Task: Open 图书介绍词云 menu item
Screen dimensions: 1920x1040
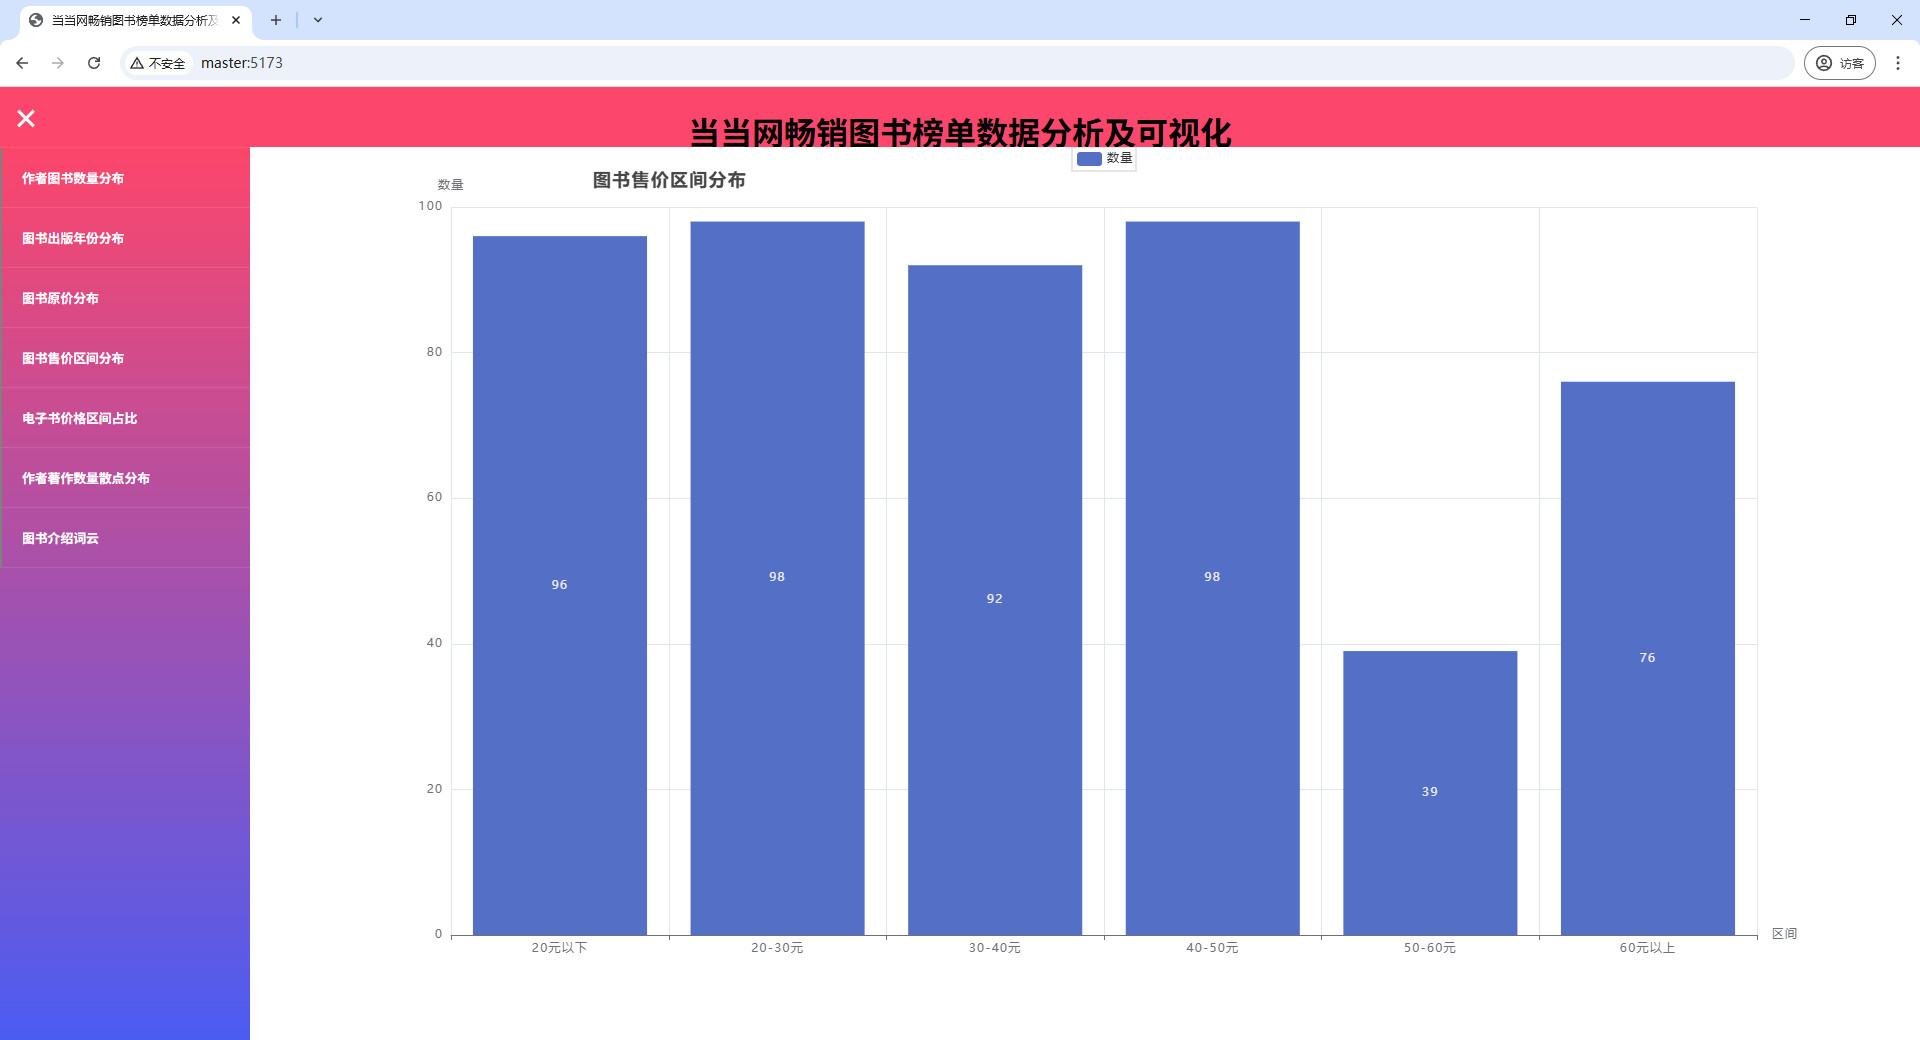Action: click(125, 538)
